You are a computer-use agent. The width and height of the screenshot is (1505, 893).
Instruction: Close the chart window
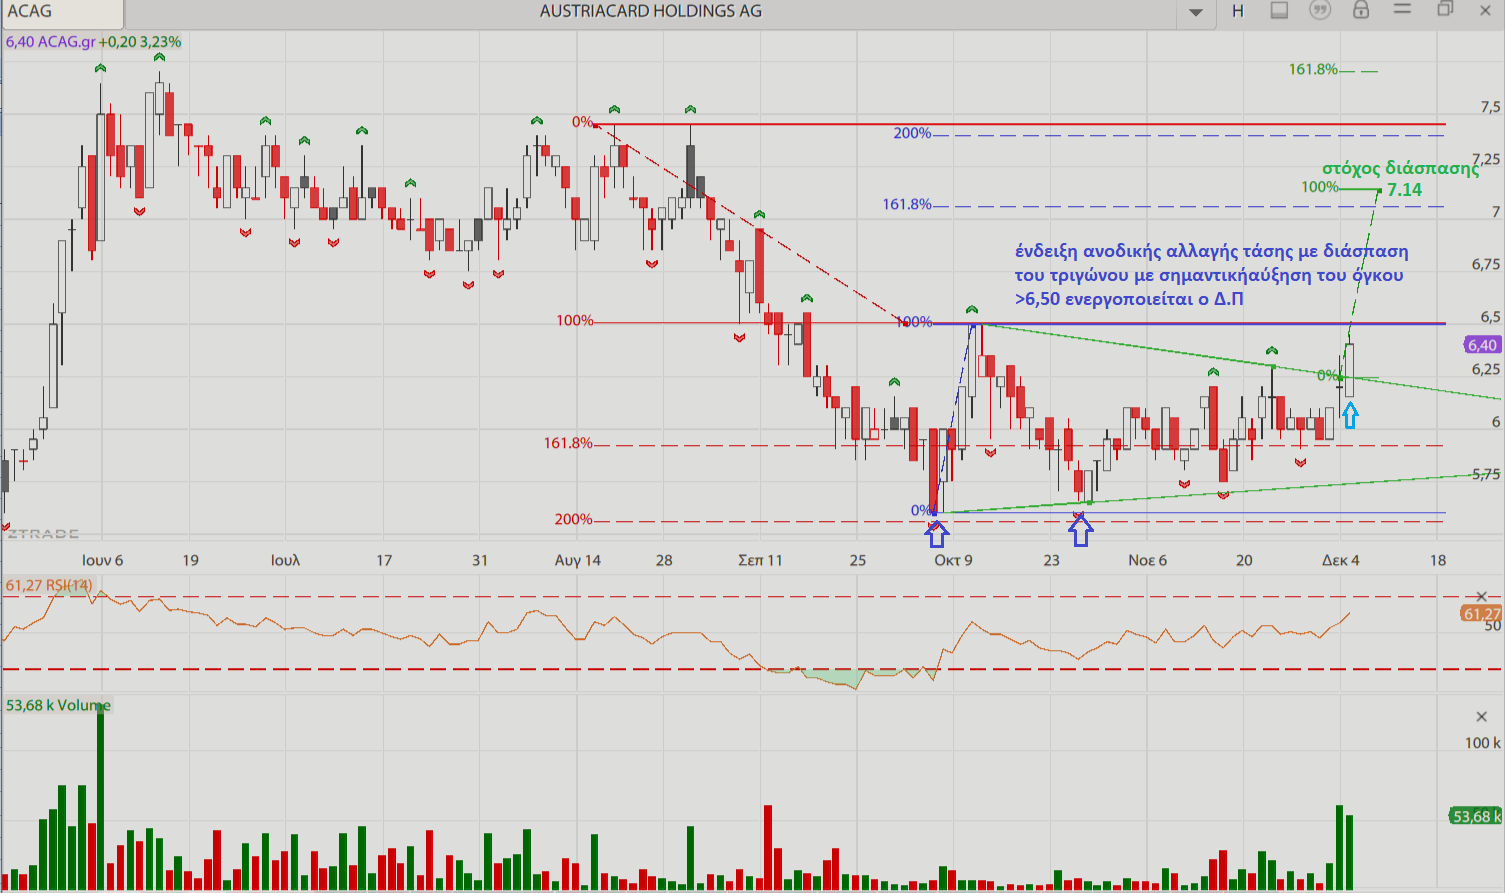[x=1486, y=10]
